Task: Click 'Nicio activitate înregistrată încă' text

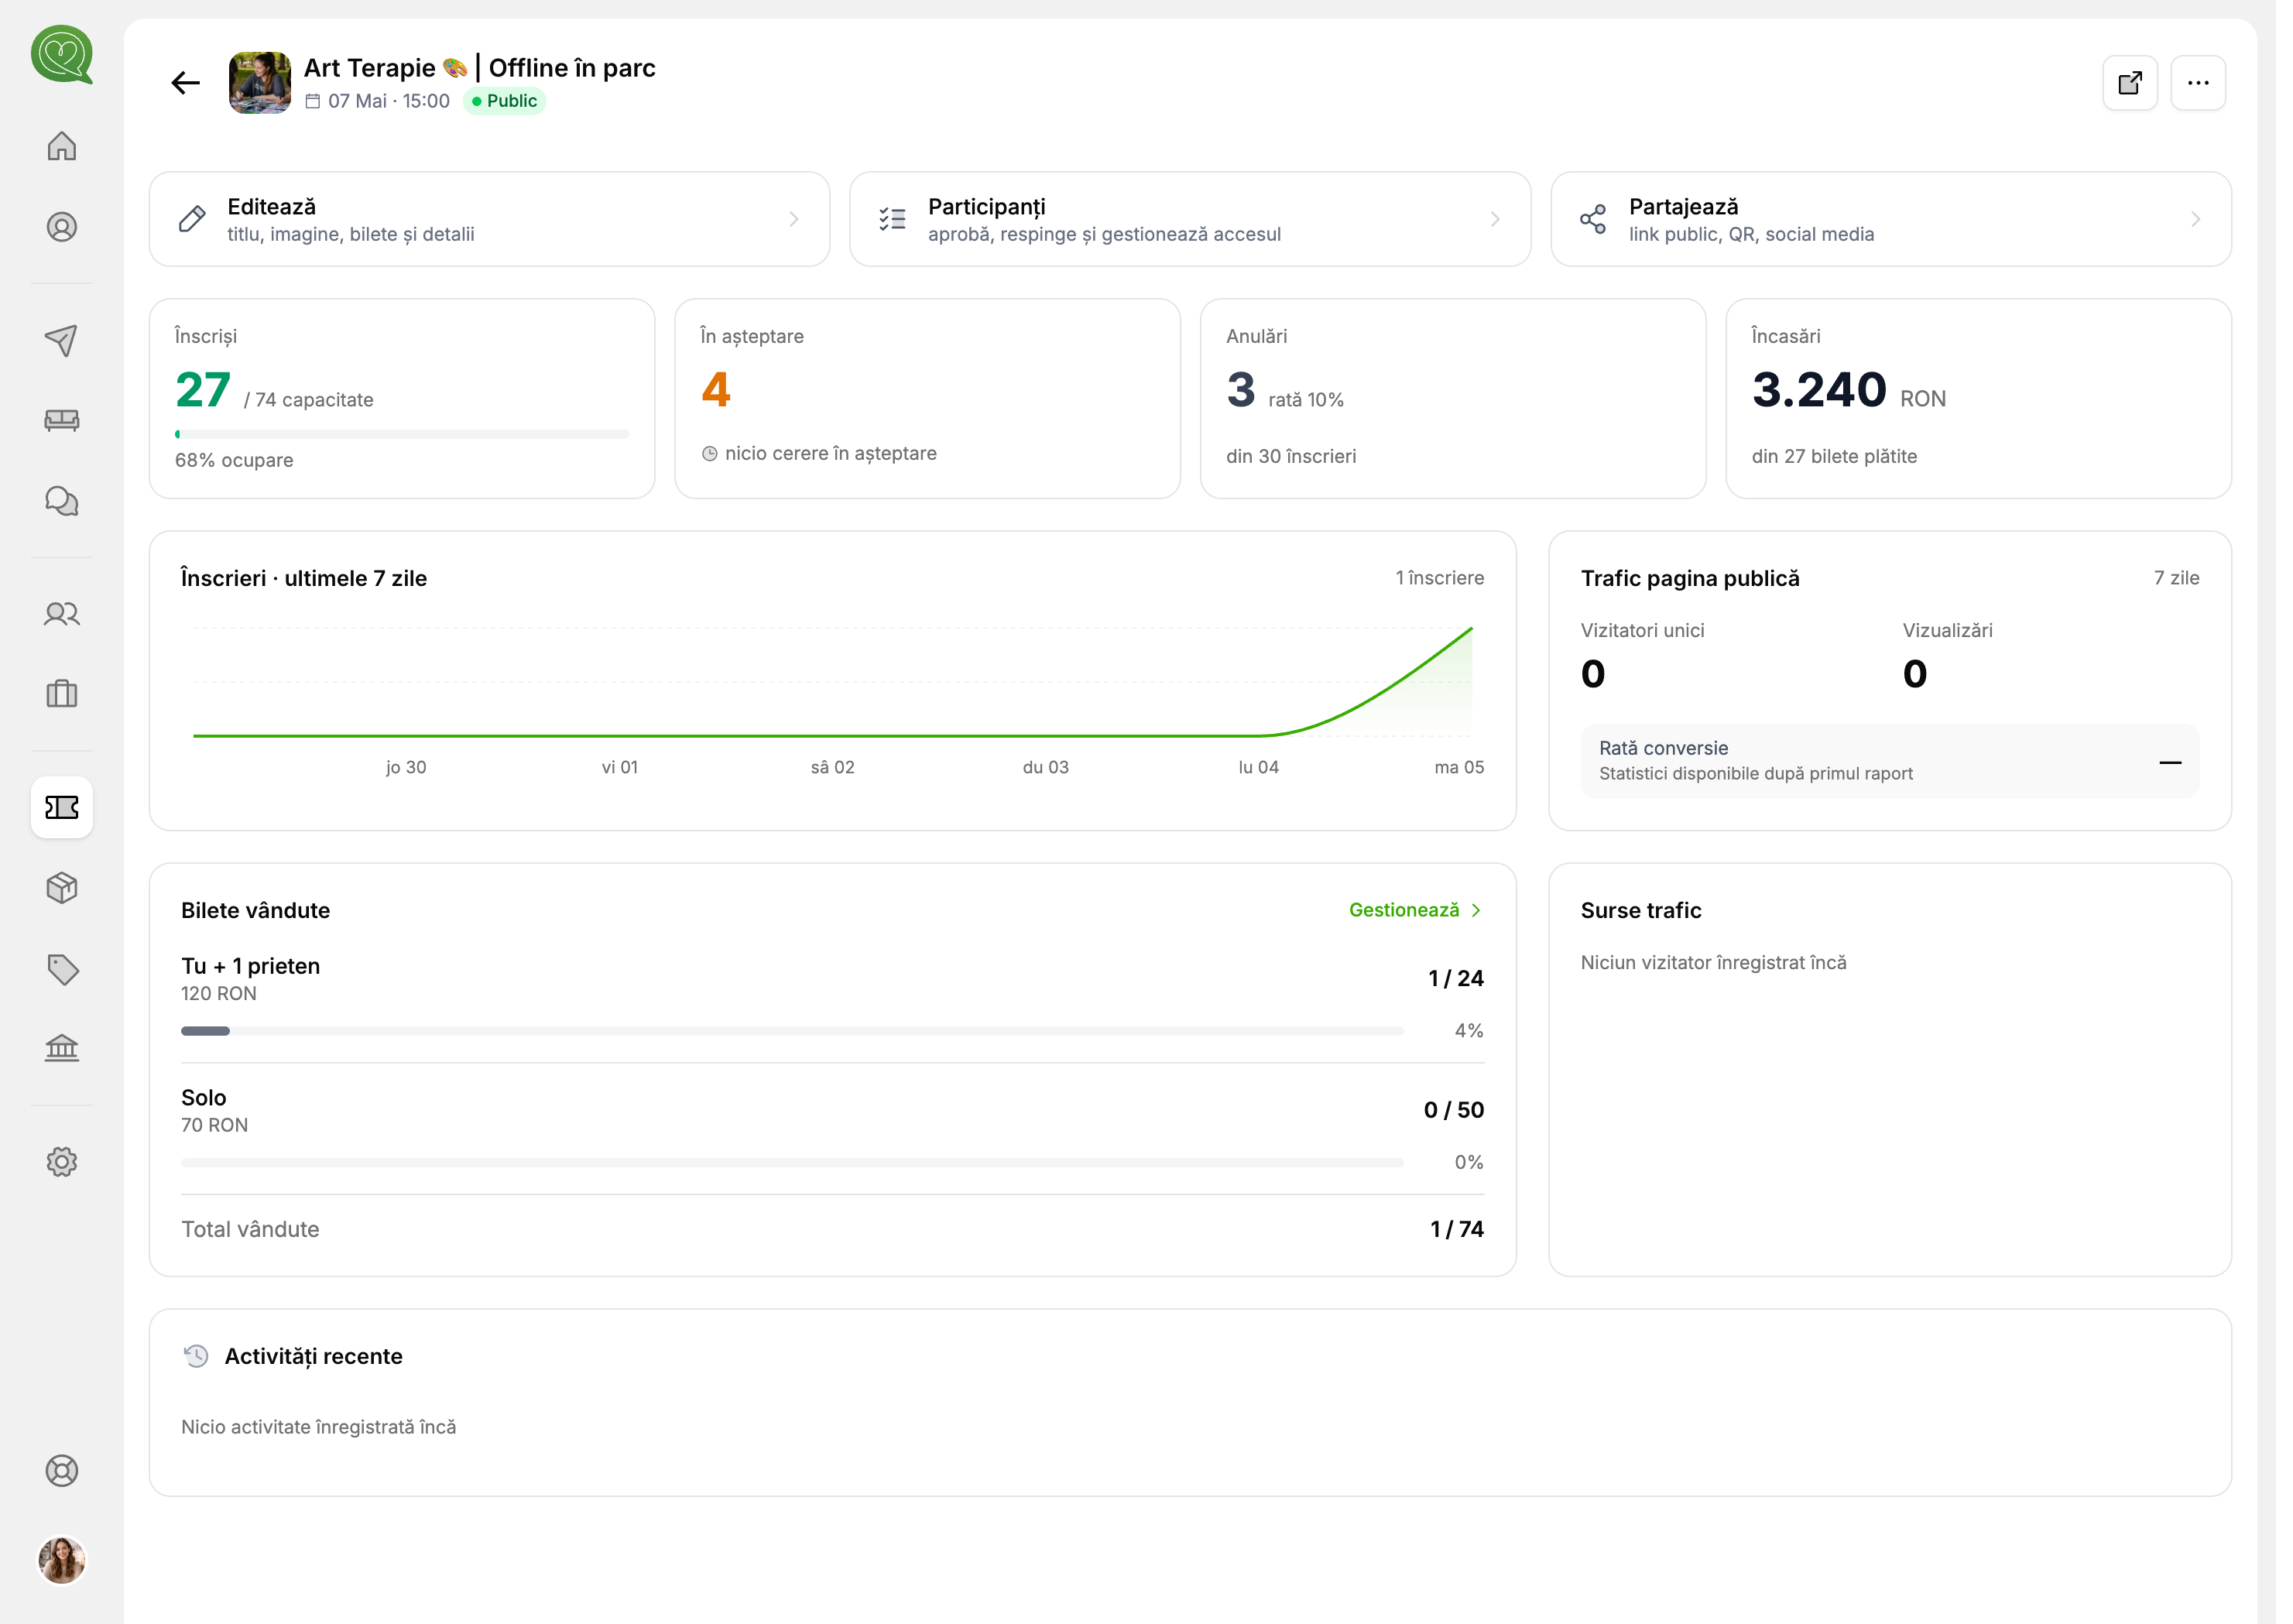Action: (319, 1427)
